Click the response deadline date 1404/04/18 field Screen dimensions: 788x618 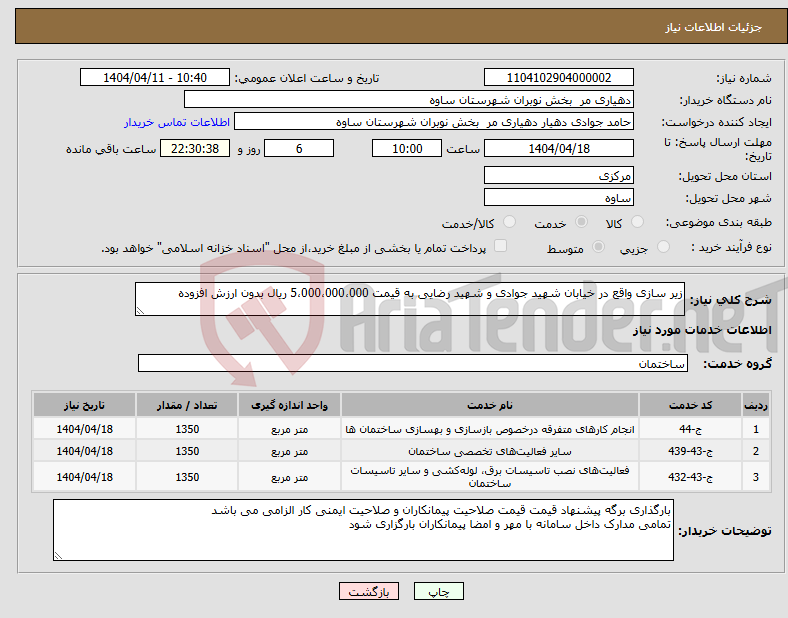(x=559, y=148)
